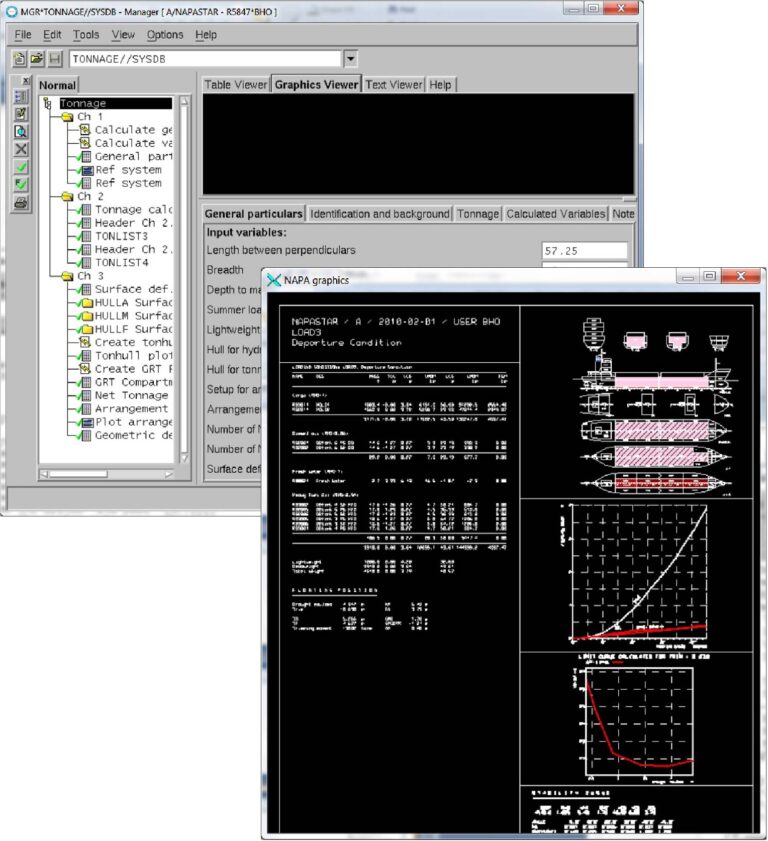The width and height of the screenshot is (768, 841).
Task: Click the single green checkmark sidebar icon
Action: [21, 167]
